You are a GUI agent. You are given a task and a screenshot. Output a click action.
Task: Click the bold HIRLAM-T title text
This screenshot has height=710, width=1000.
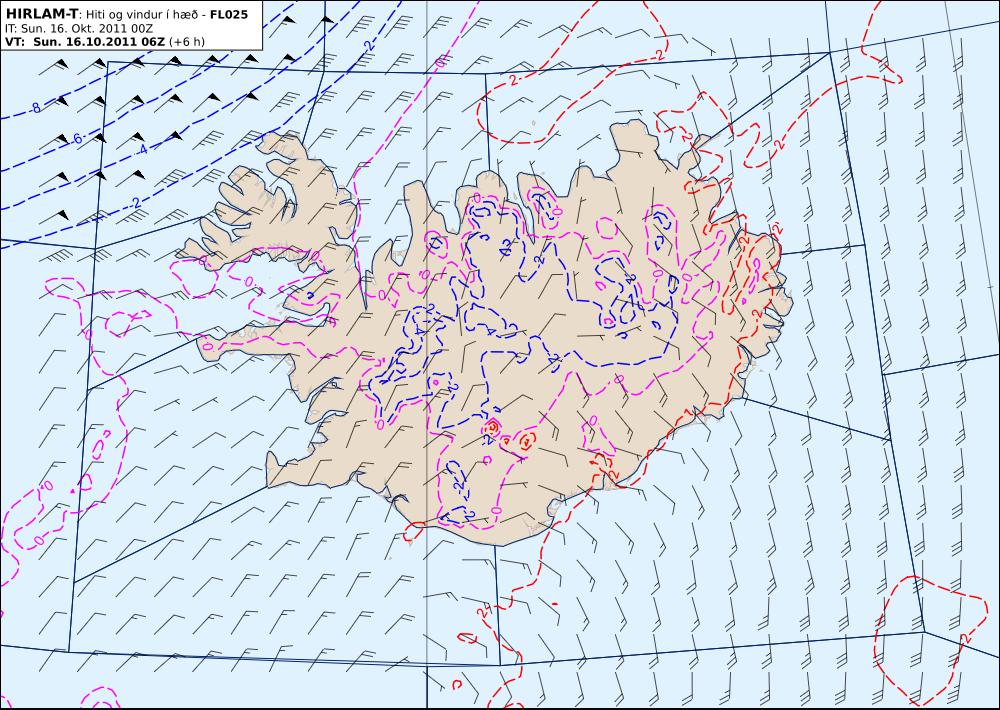pos(41,14)
